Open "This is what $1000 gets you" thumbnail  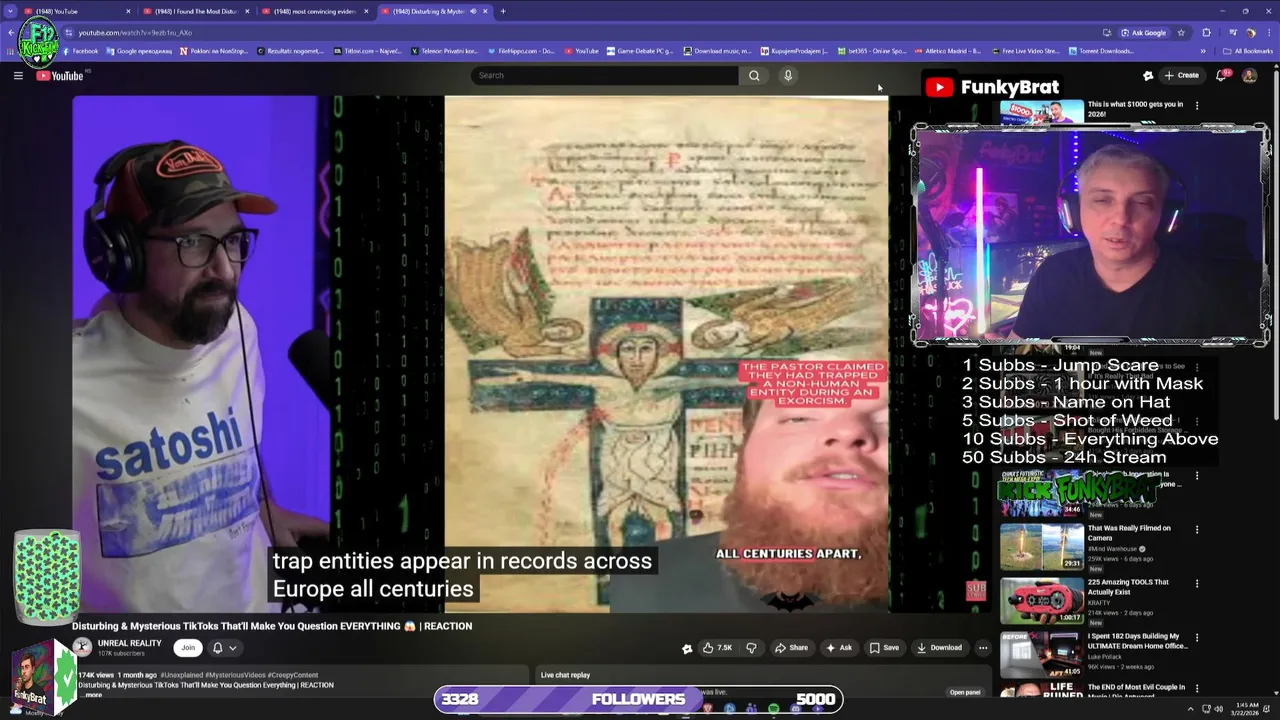1042,111
